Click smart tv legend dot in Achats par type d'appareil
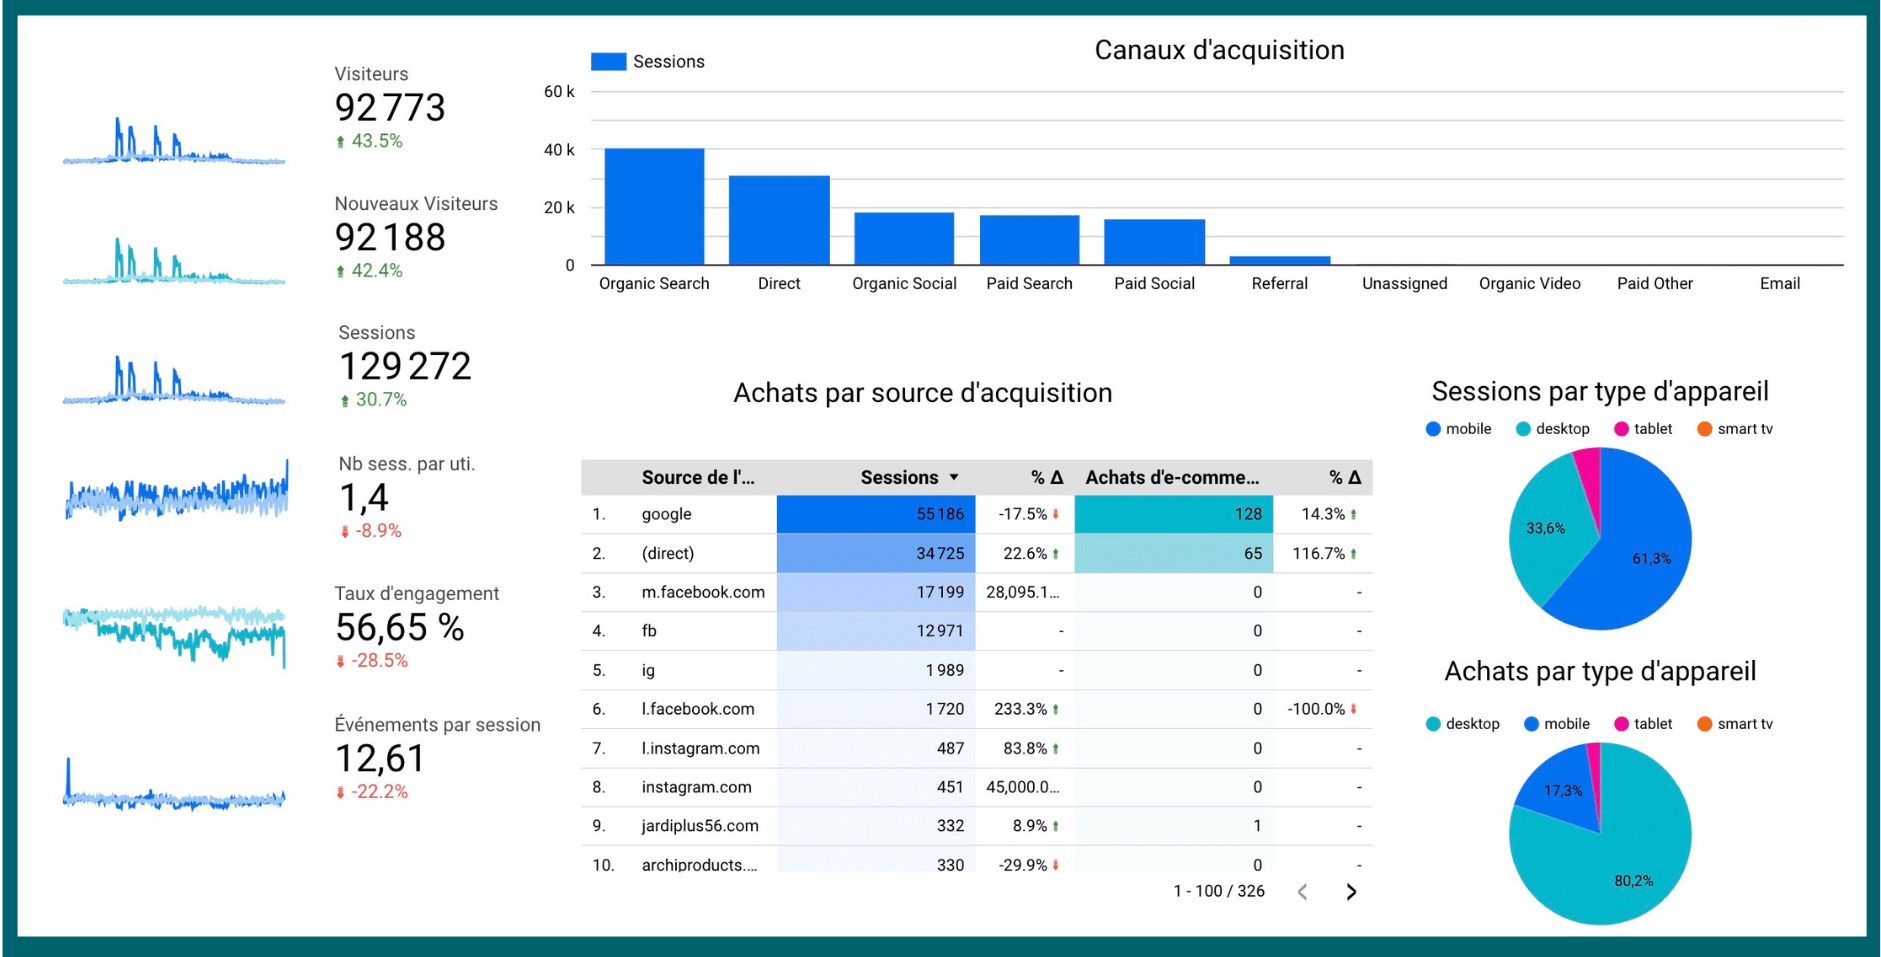 coord(1705,724)
